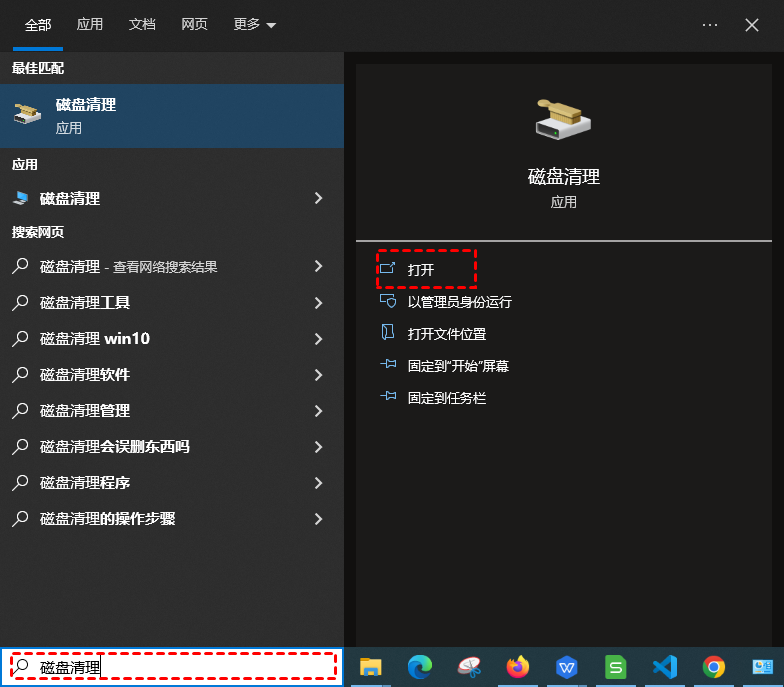Switch to the 网页 tab

194,24
